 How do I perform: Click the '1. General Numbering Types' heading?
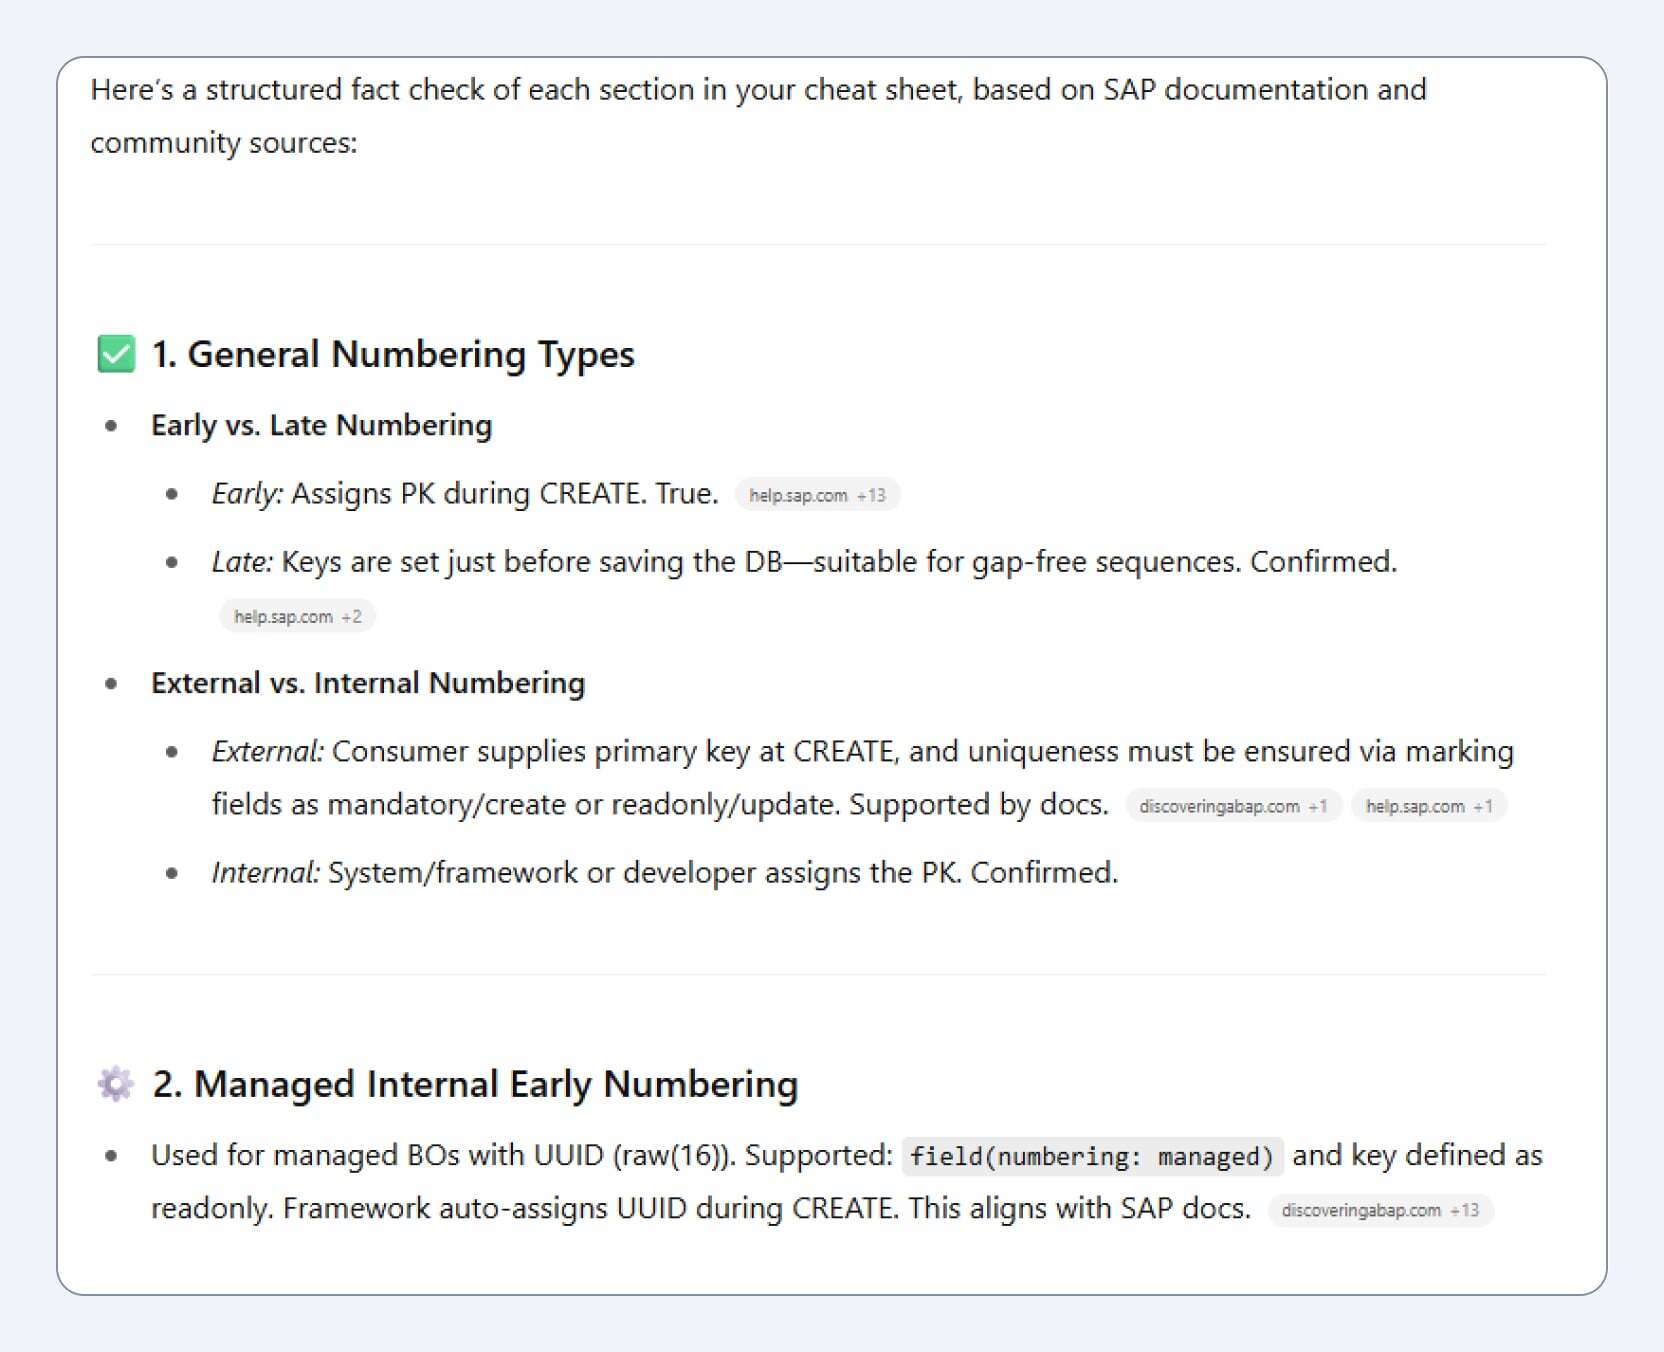click(393, 354)
